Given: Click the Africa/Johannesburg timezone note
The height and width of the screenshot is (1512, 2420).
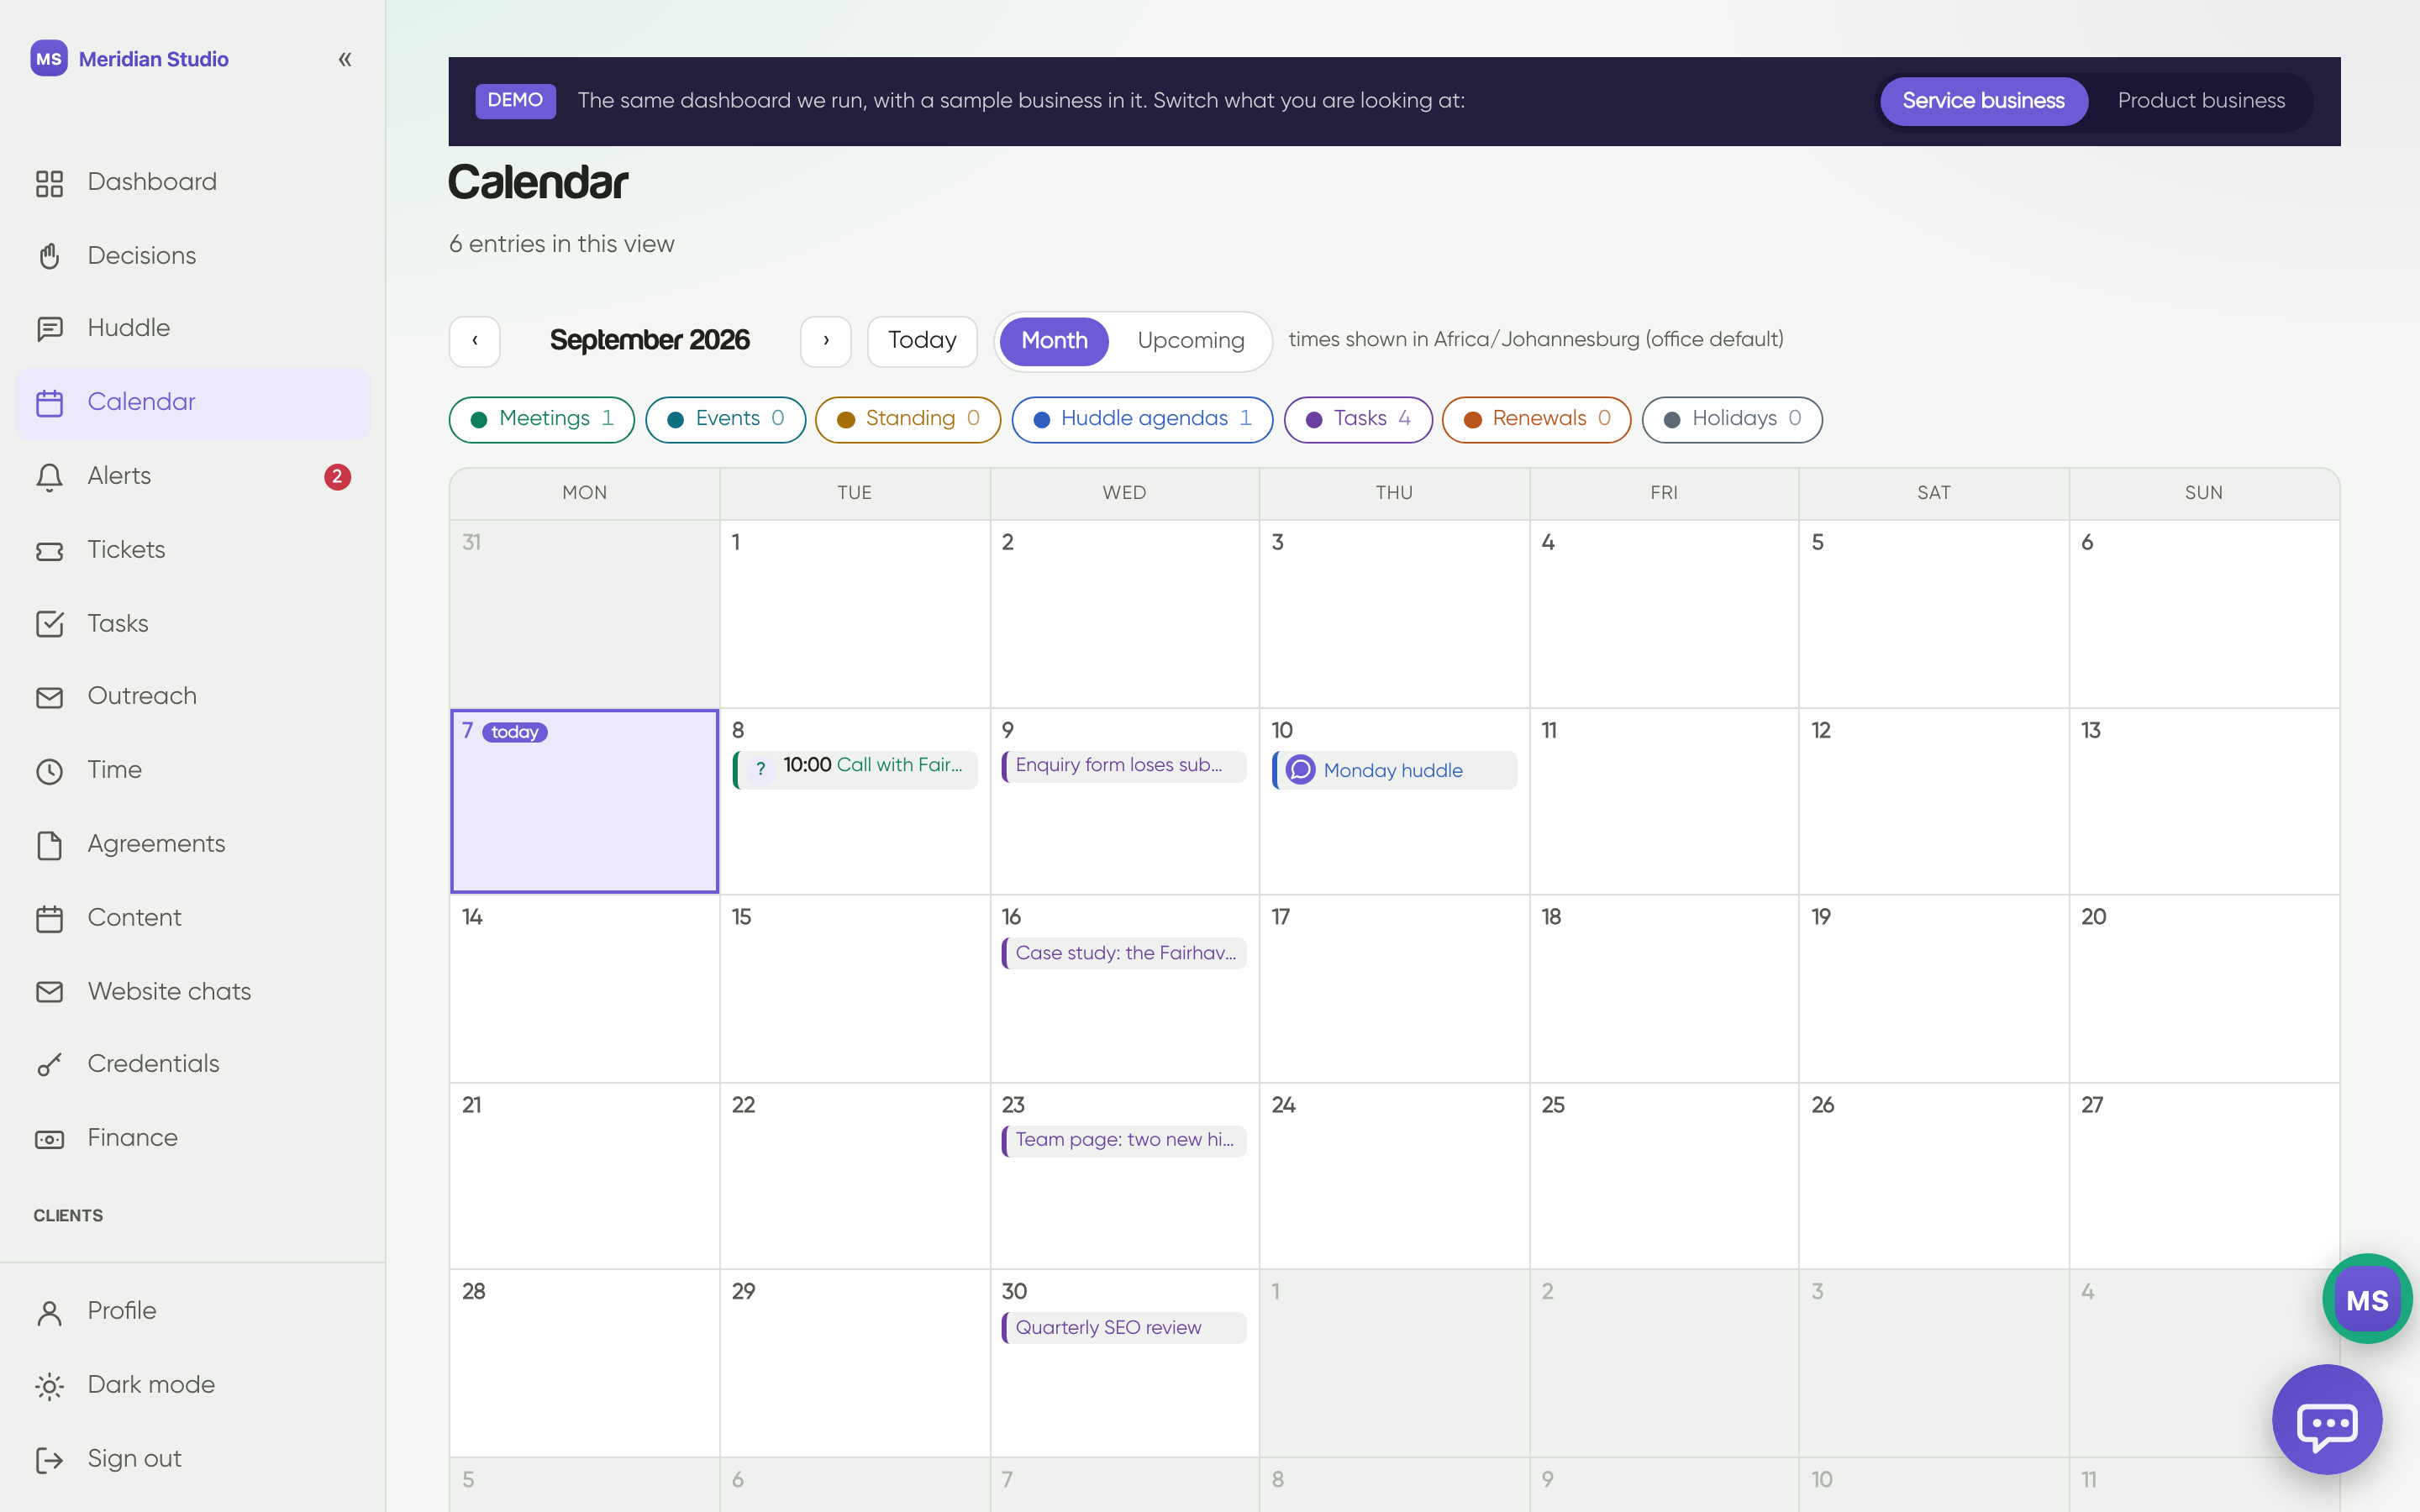Looking at the screenshot, I should tap(1535, 340).
